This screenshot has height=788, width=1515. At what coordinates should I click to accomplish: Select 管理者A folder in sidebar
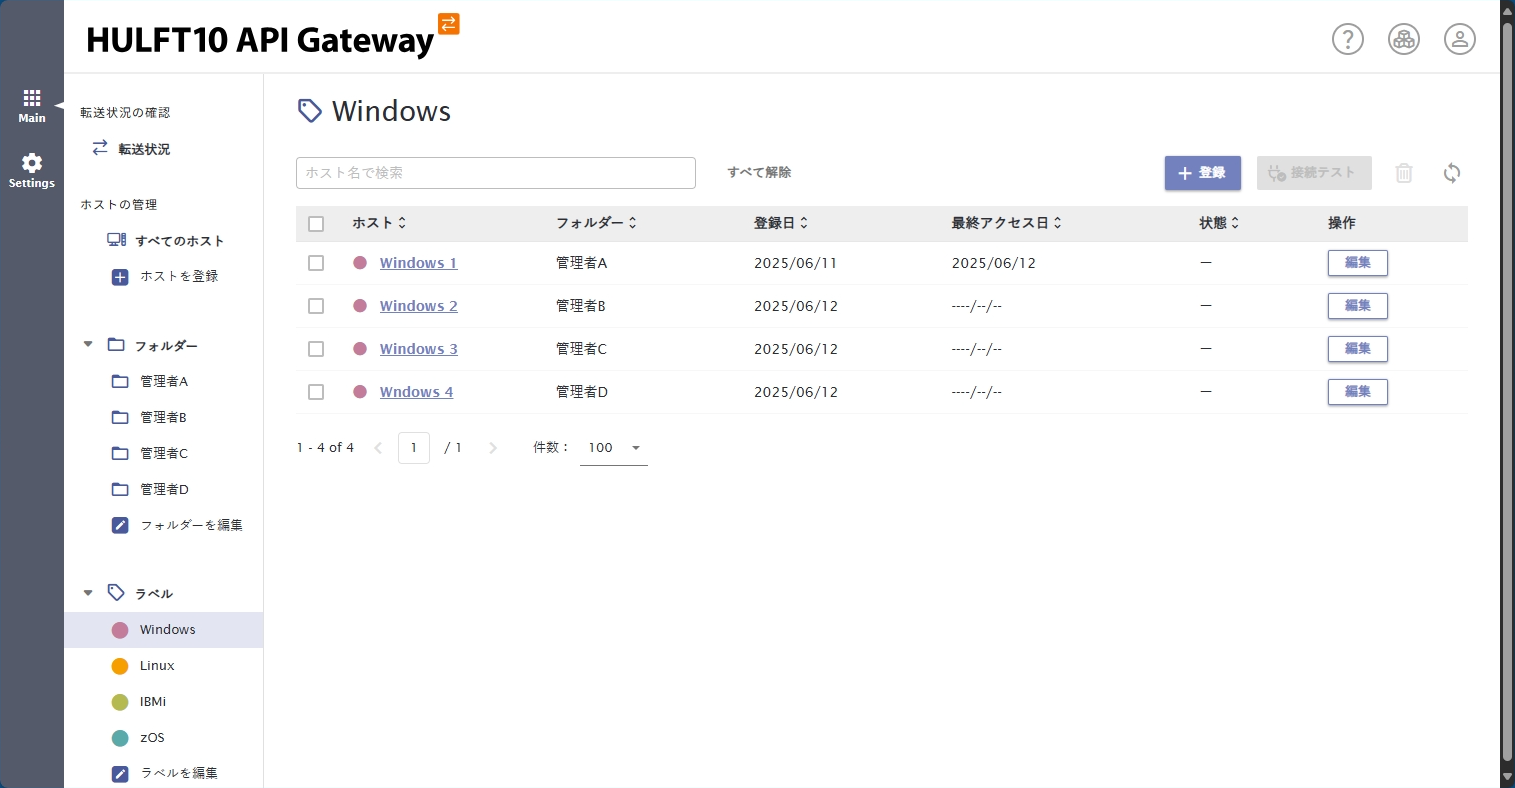[164, 381]
